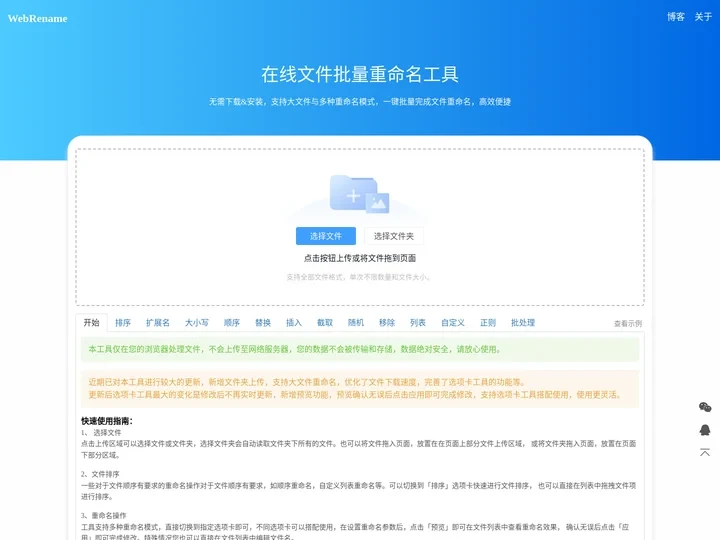
Task: Click the QQ penguin icon
Action: 705,430
